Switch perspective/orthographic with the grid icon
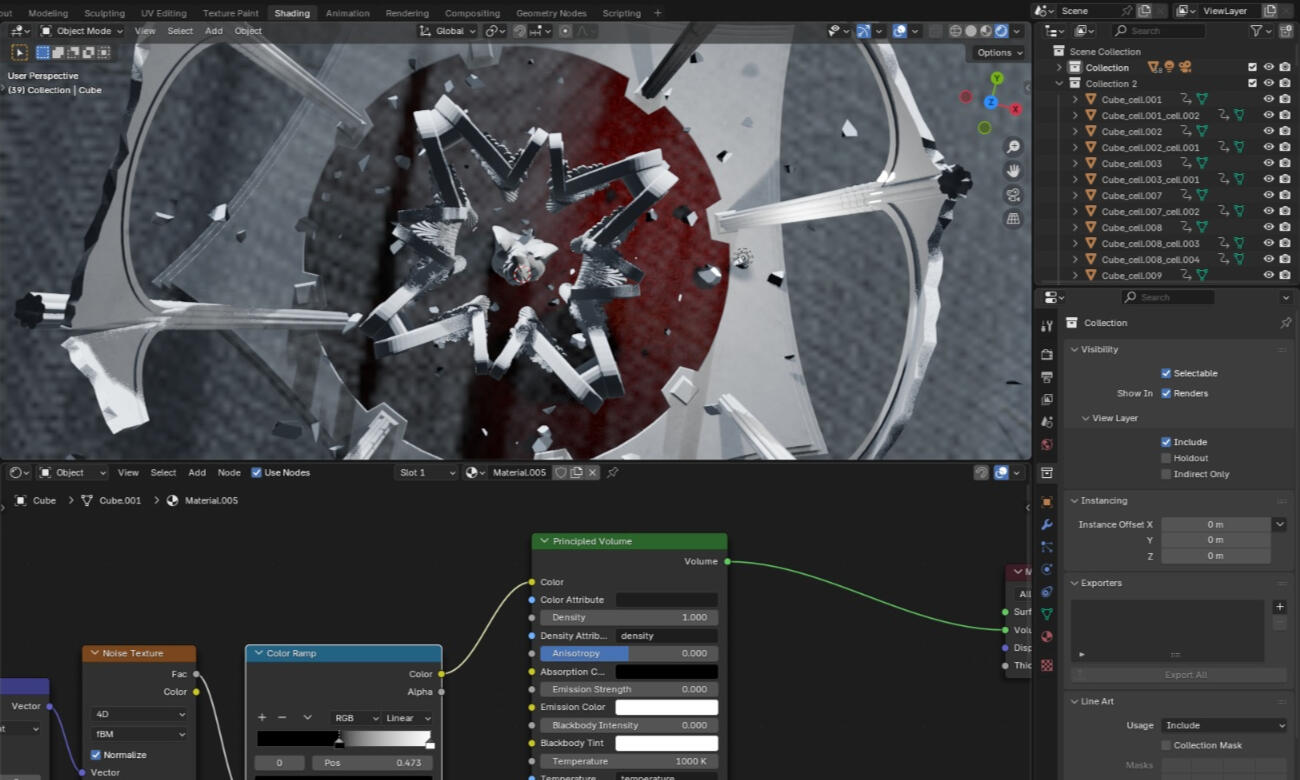Screen dimensions: 1300x780 coord(1013,219)
